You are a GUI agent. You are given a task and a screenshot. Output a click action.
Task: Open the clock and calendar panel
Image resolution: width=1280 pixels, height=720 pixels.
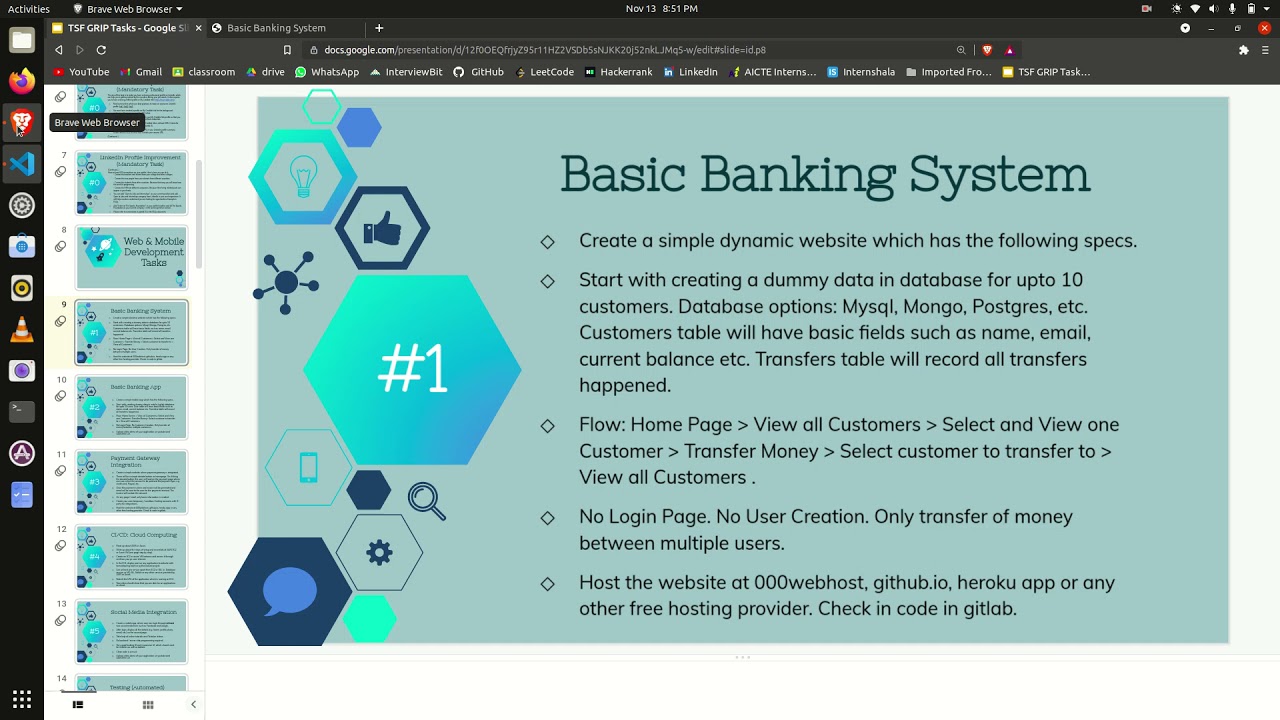[661, 8]
